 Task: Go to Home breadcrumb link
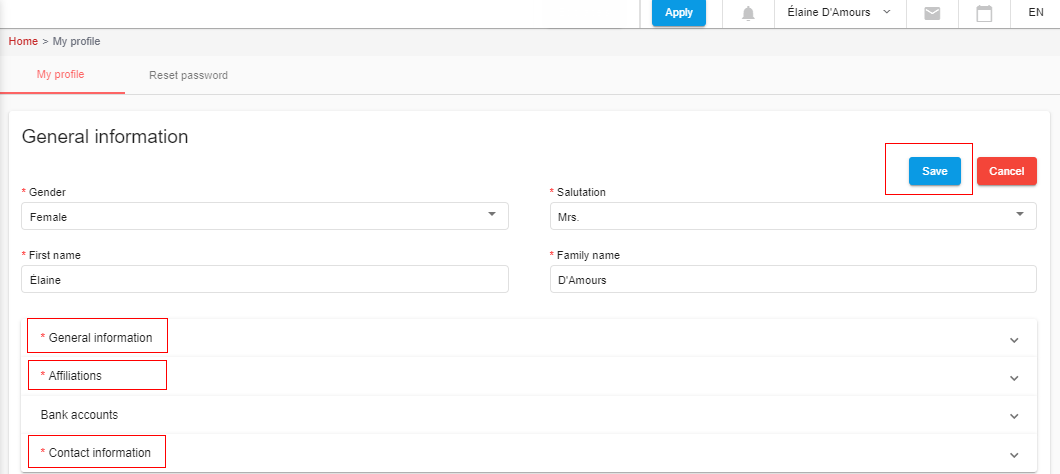click(23, 41)
